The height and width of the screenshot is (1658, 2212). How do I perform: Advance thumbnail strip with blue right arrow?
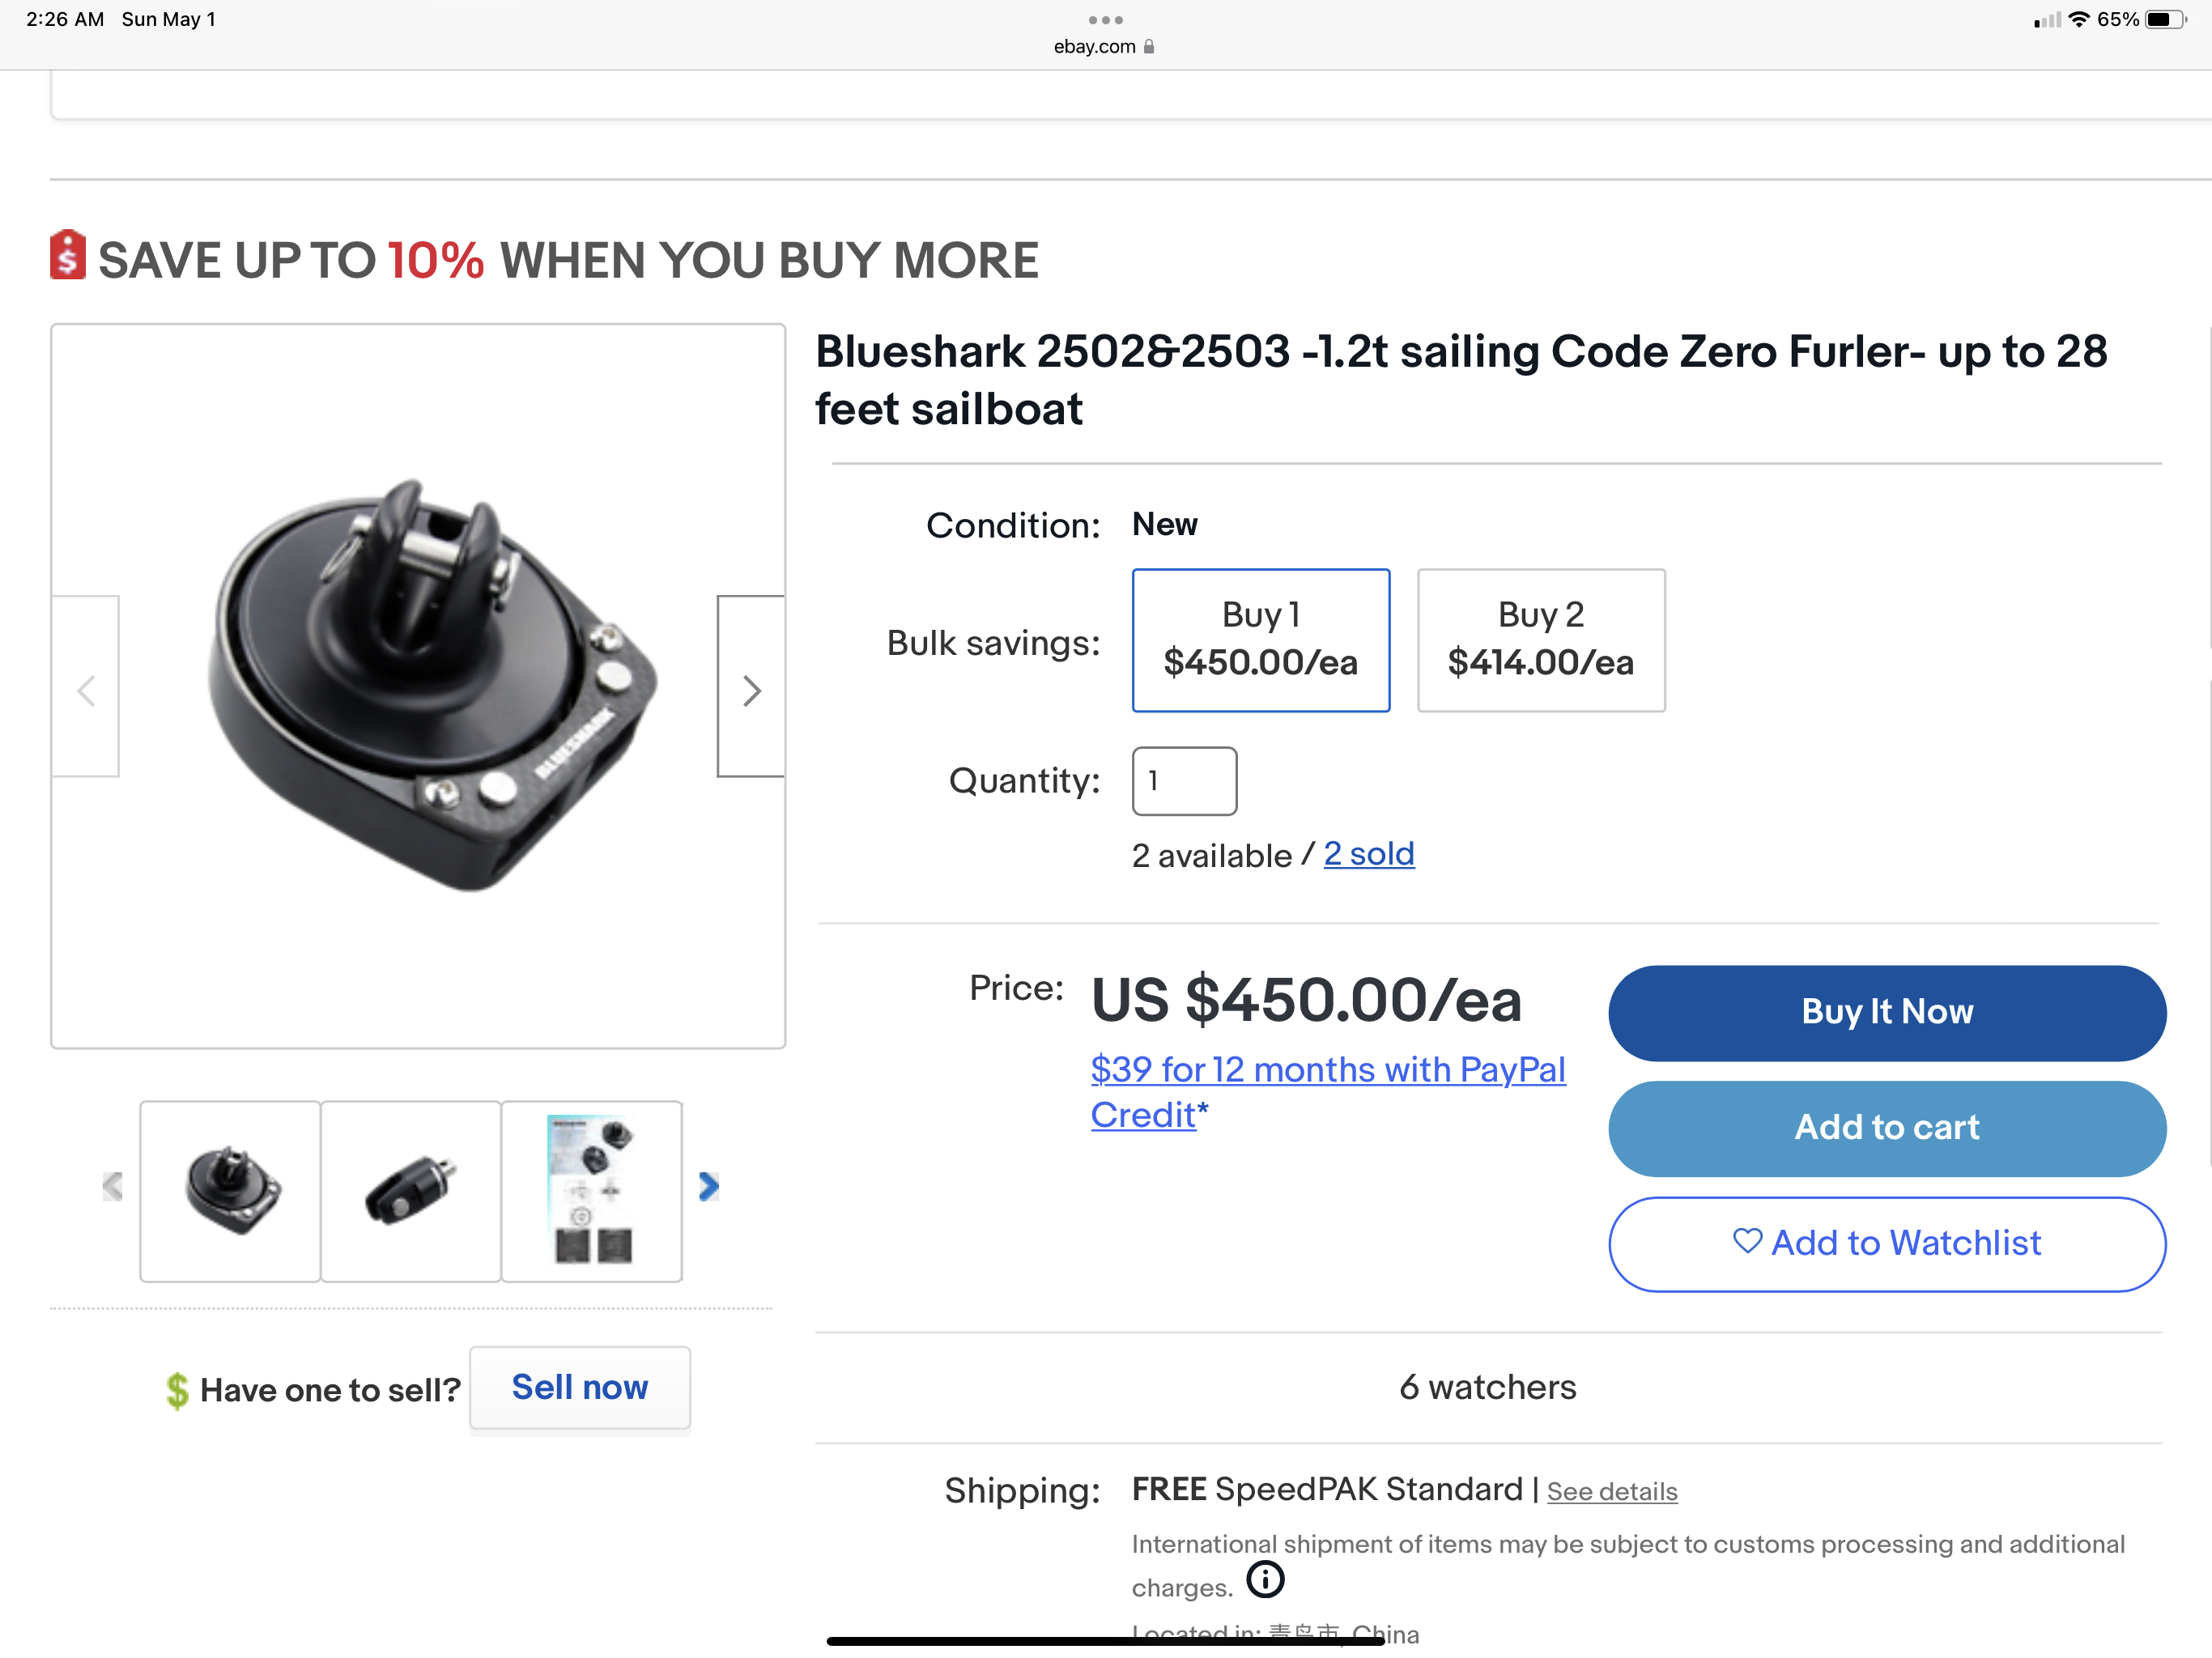pyautogui.click(x=708, y=1186)
